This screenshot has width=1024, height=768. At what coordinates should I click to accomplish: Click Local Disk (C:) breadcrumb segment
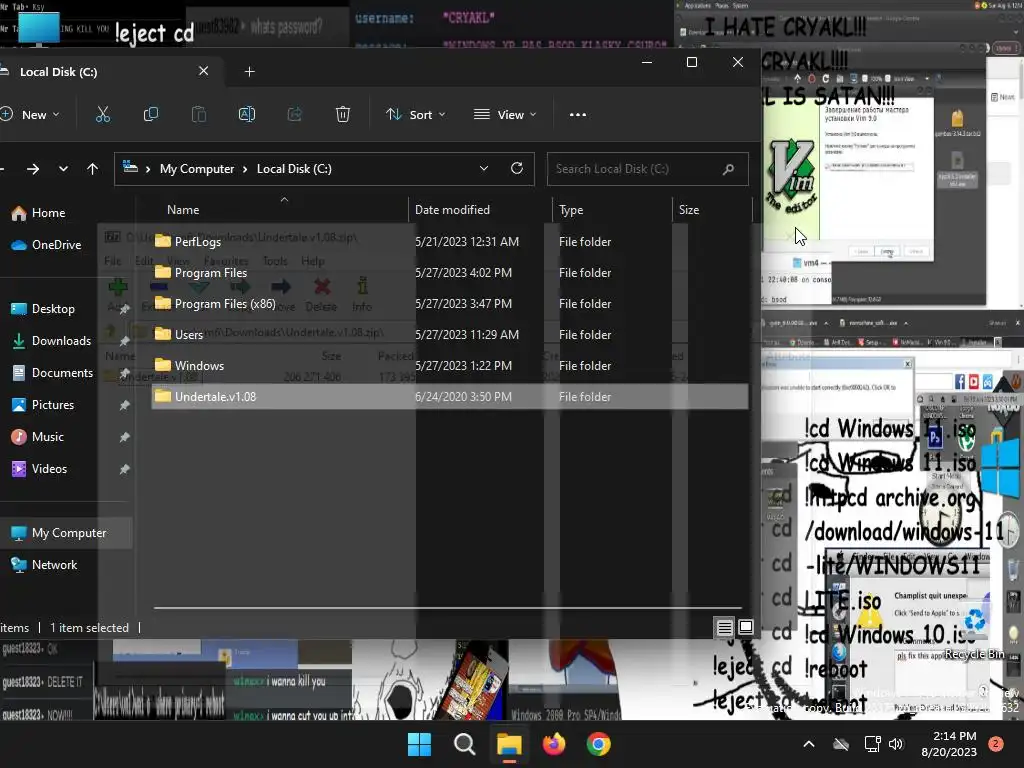coord(294,169)
